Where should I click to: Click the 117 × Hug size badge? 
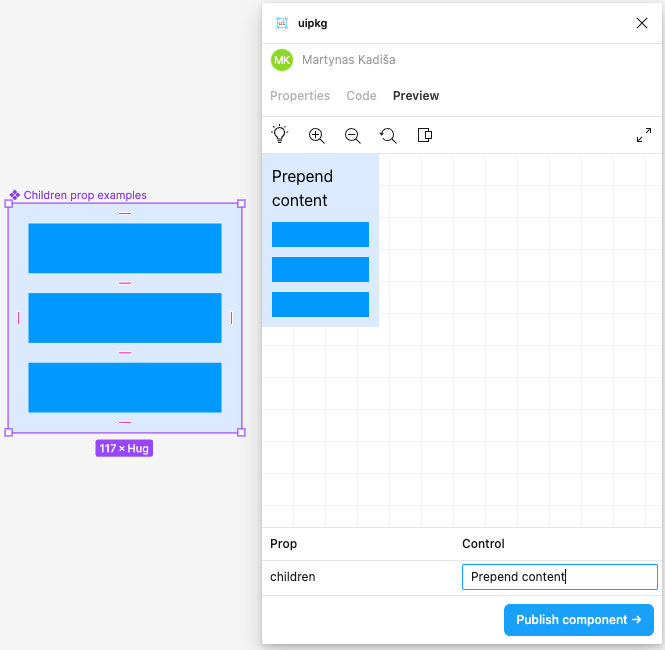click(x=124, y=449)
